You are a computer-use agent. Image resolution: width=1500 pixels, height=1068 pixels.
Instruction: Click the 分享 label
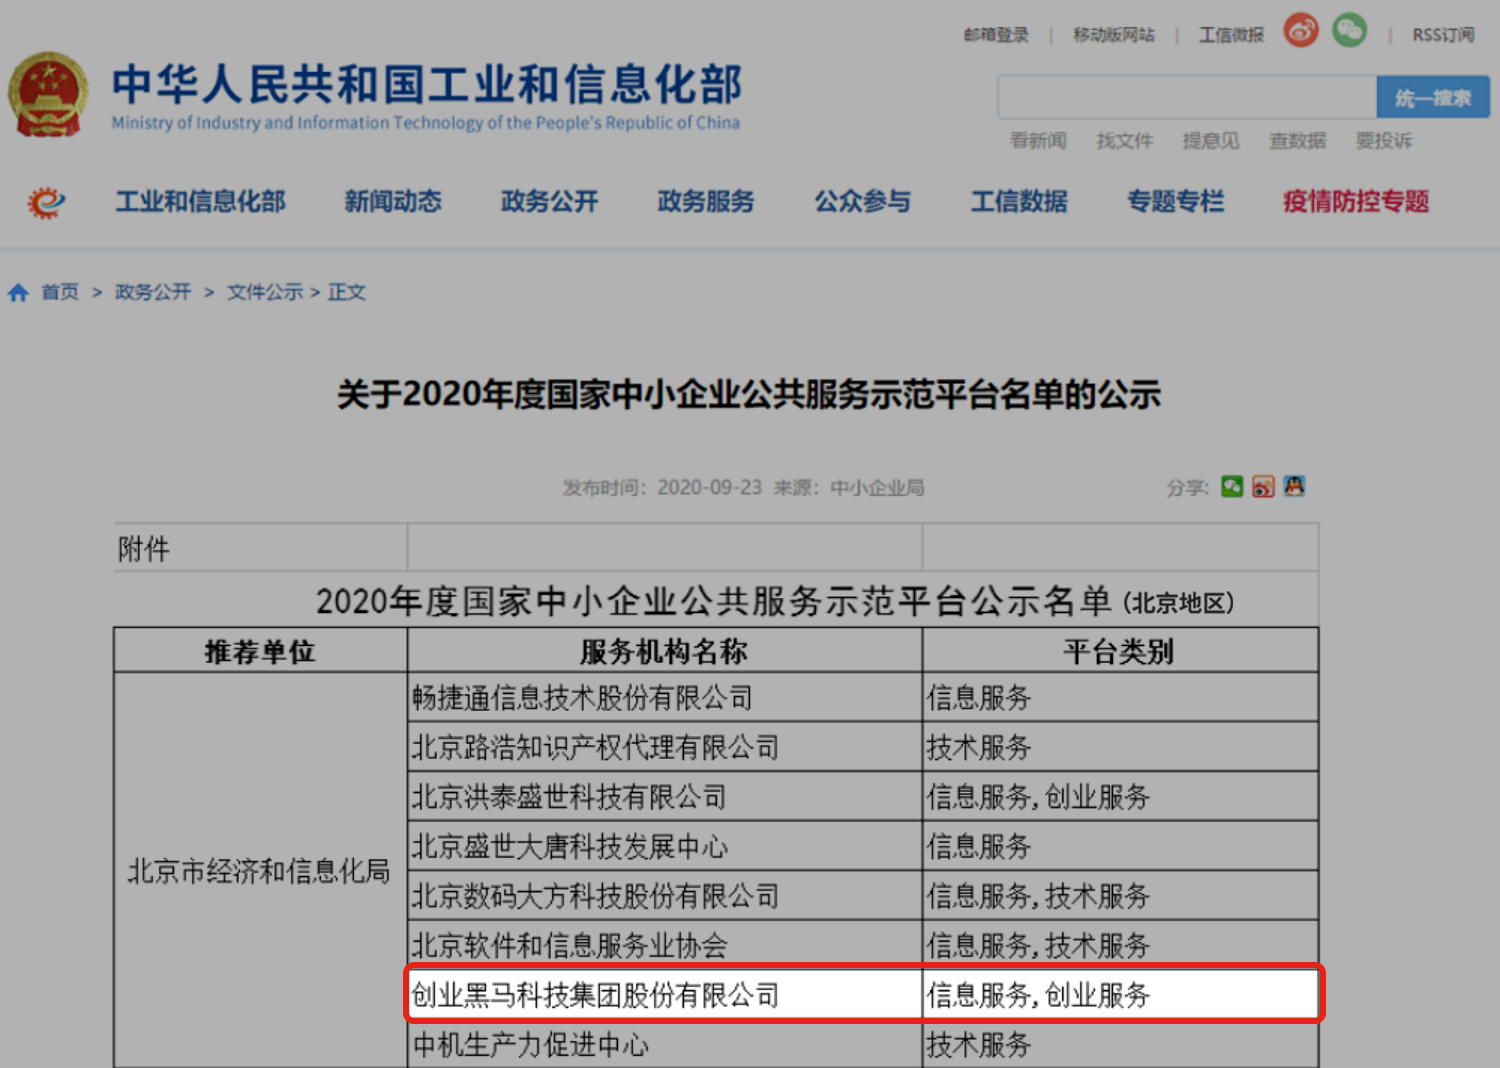1188,488
